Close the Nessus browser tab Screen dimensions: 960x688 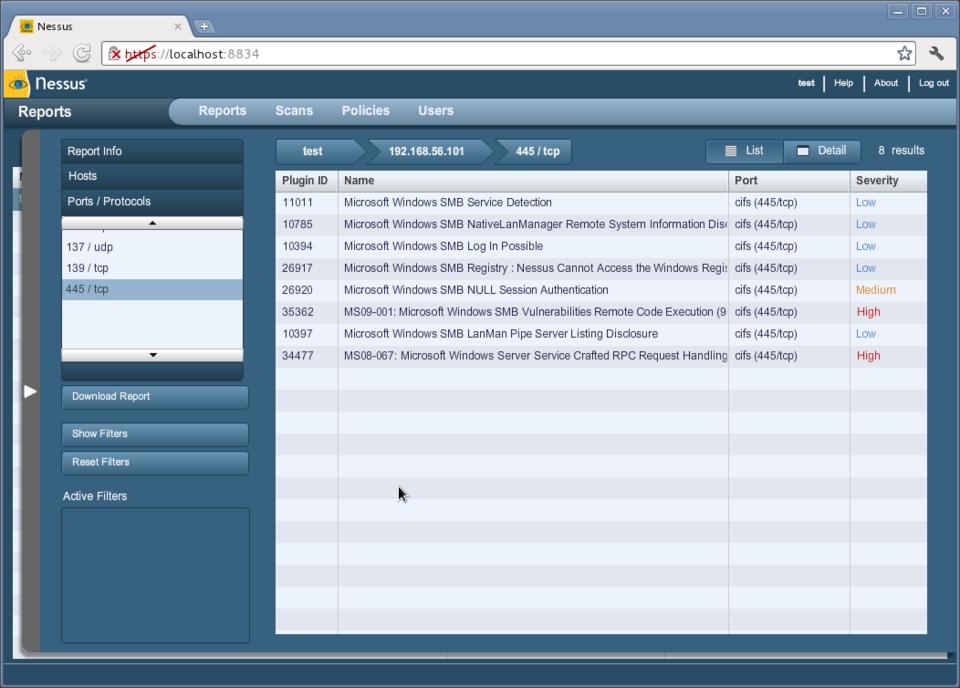(x=178, y=26)
